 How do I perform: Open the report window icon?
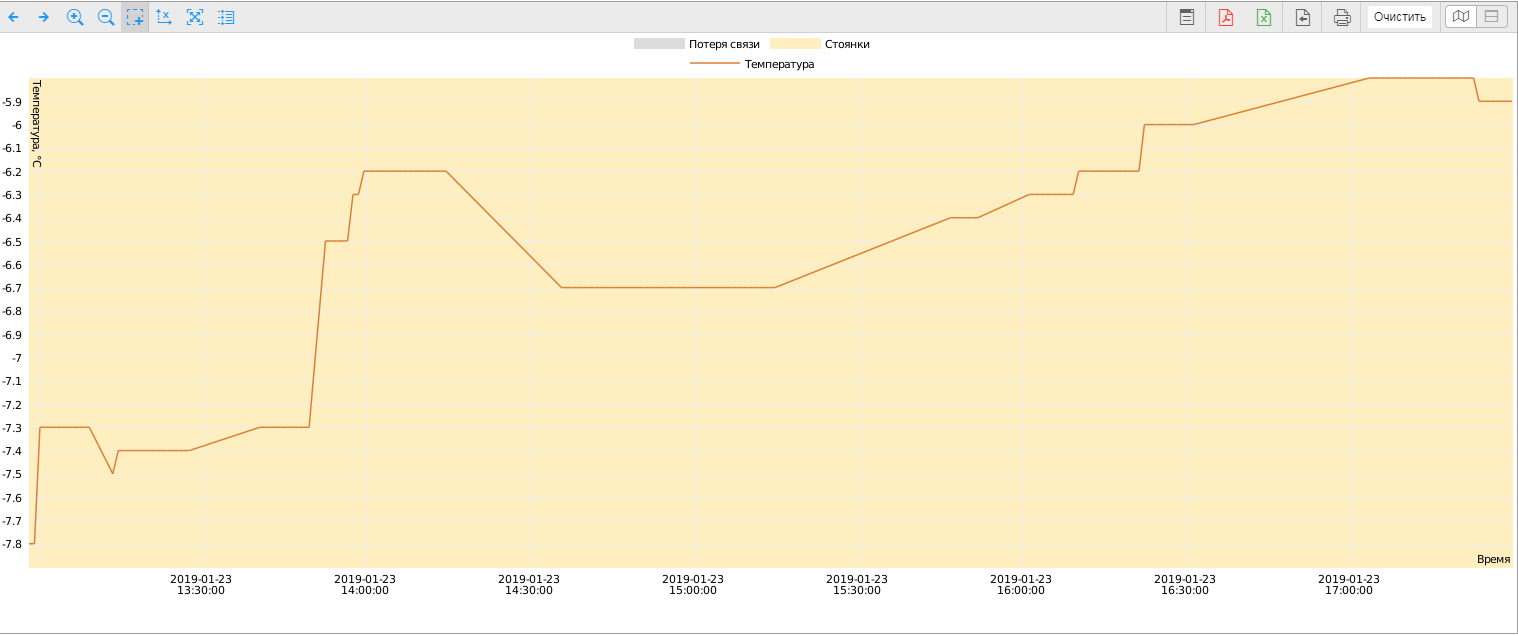pyautogui.click(x=1187, y=17)
